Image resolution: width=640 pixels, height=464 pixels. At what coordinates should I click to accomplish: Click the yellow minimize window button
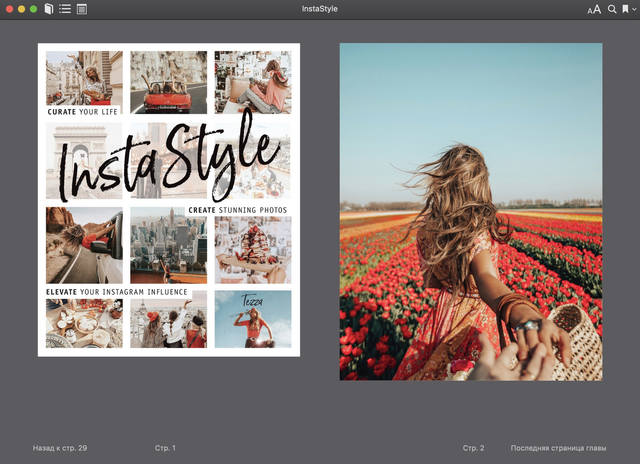21,9
